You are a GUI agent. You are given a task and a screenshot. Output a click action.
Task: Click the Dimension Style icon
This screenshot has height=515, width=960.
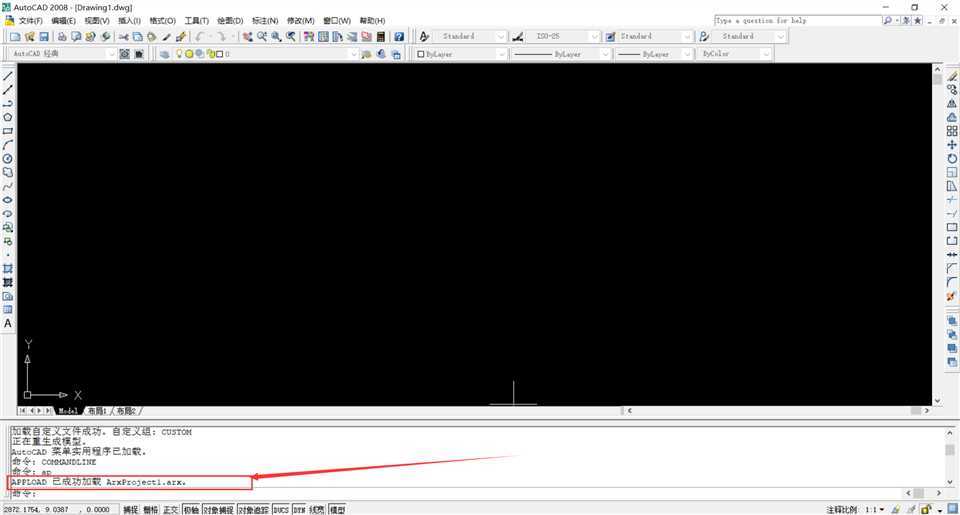(518, 37)
